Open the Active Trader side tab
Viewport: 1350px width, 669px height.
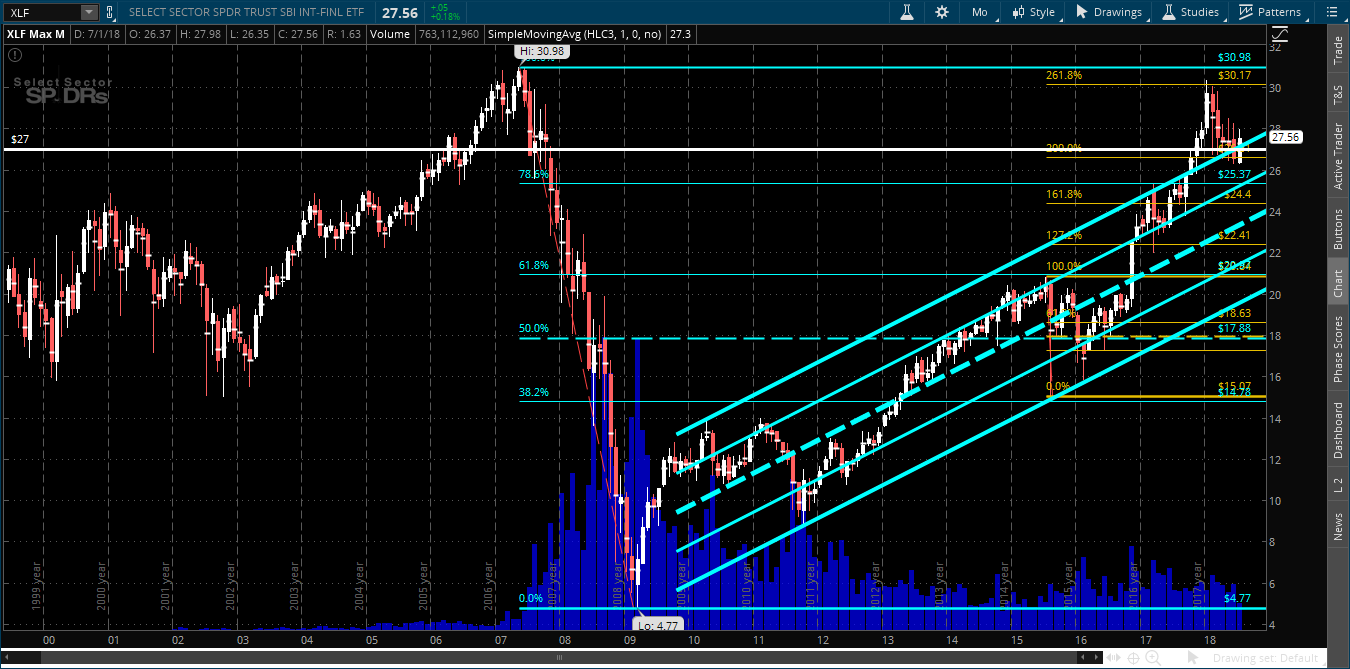pyautogui.click(x=1338, y=156)
